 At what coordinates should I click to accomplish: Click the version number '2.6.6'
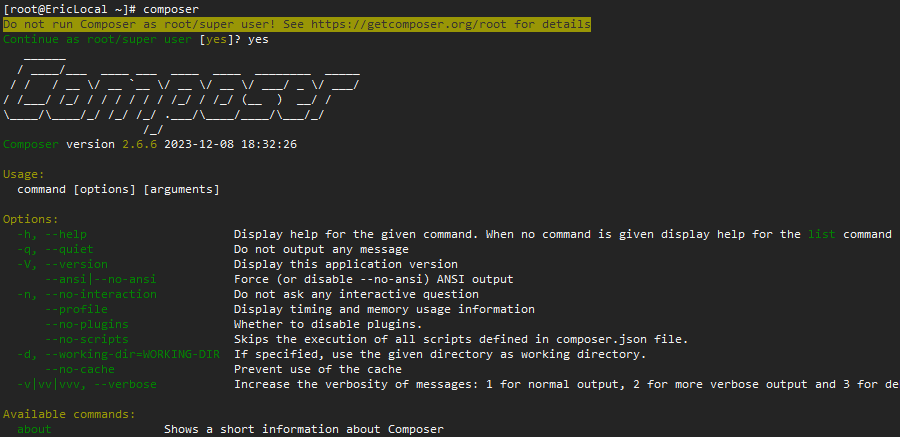point(139,144)
